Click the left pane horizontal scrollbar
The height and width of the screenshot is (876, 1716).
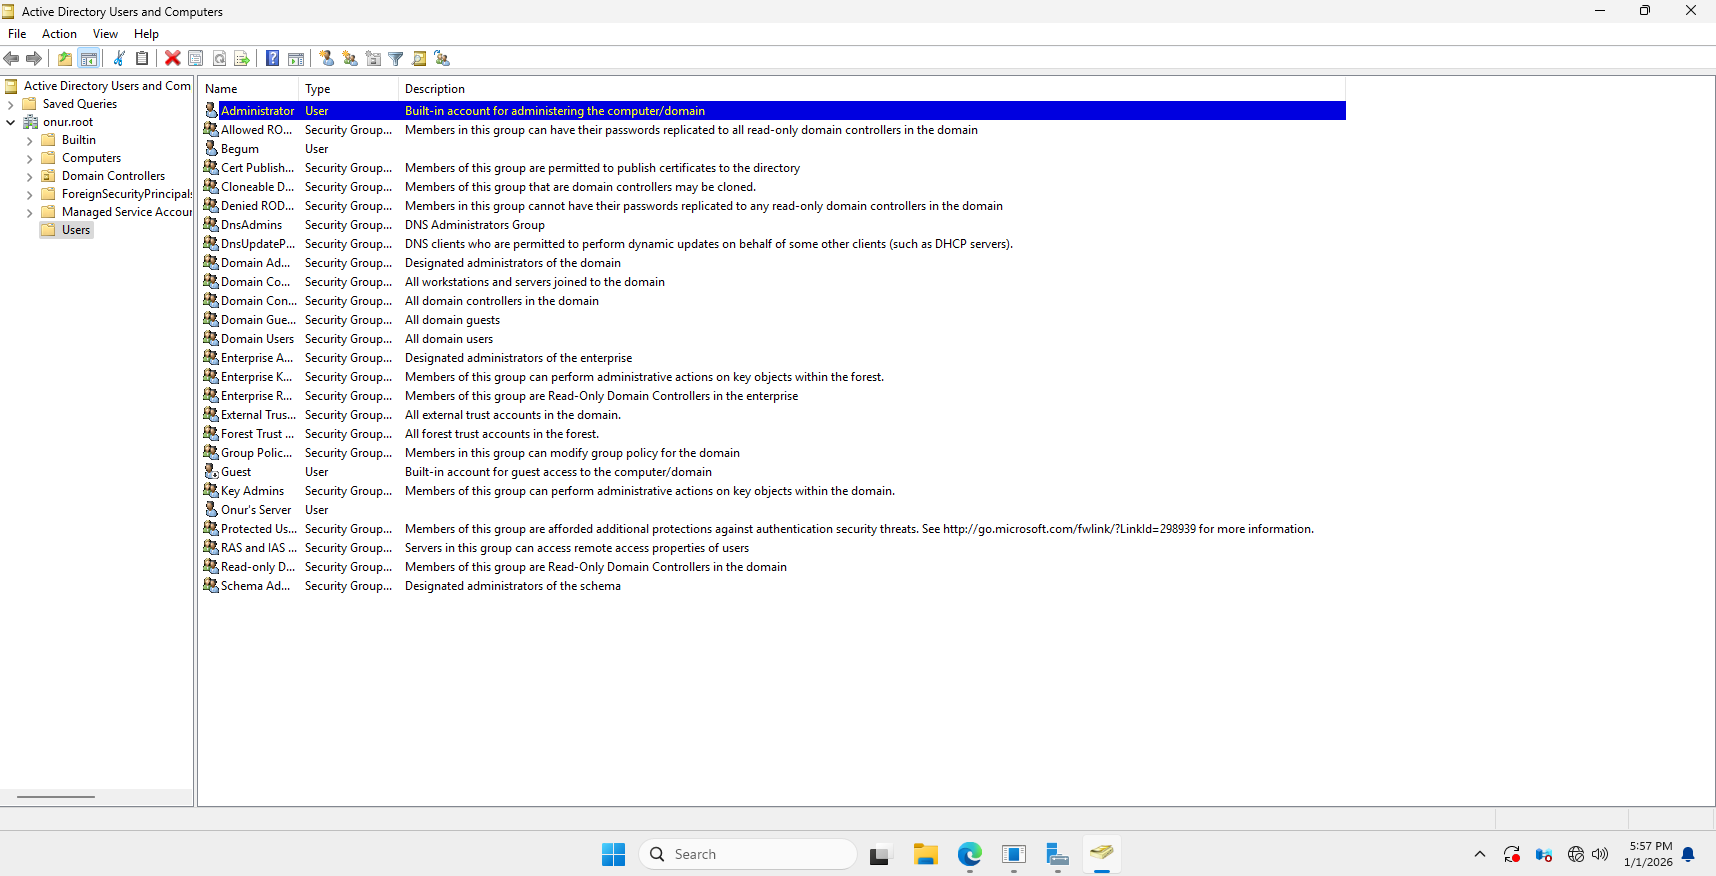point(56,797)
